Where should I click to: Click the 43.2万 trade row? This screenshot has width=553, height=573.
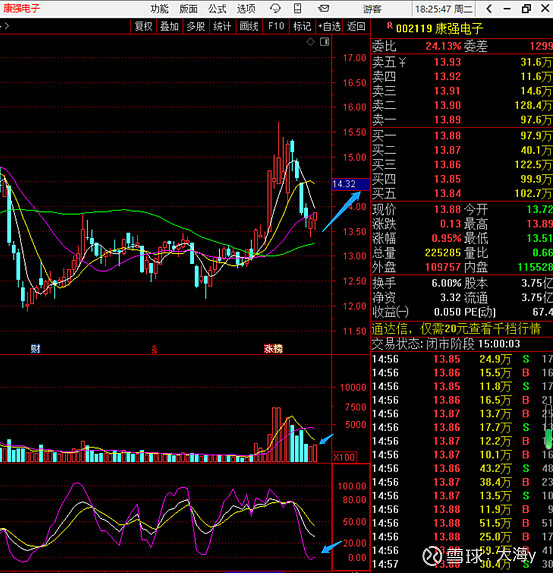point(462,468)
